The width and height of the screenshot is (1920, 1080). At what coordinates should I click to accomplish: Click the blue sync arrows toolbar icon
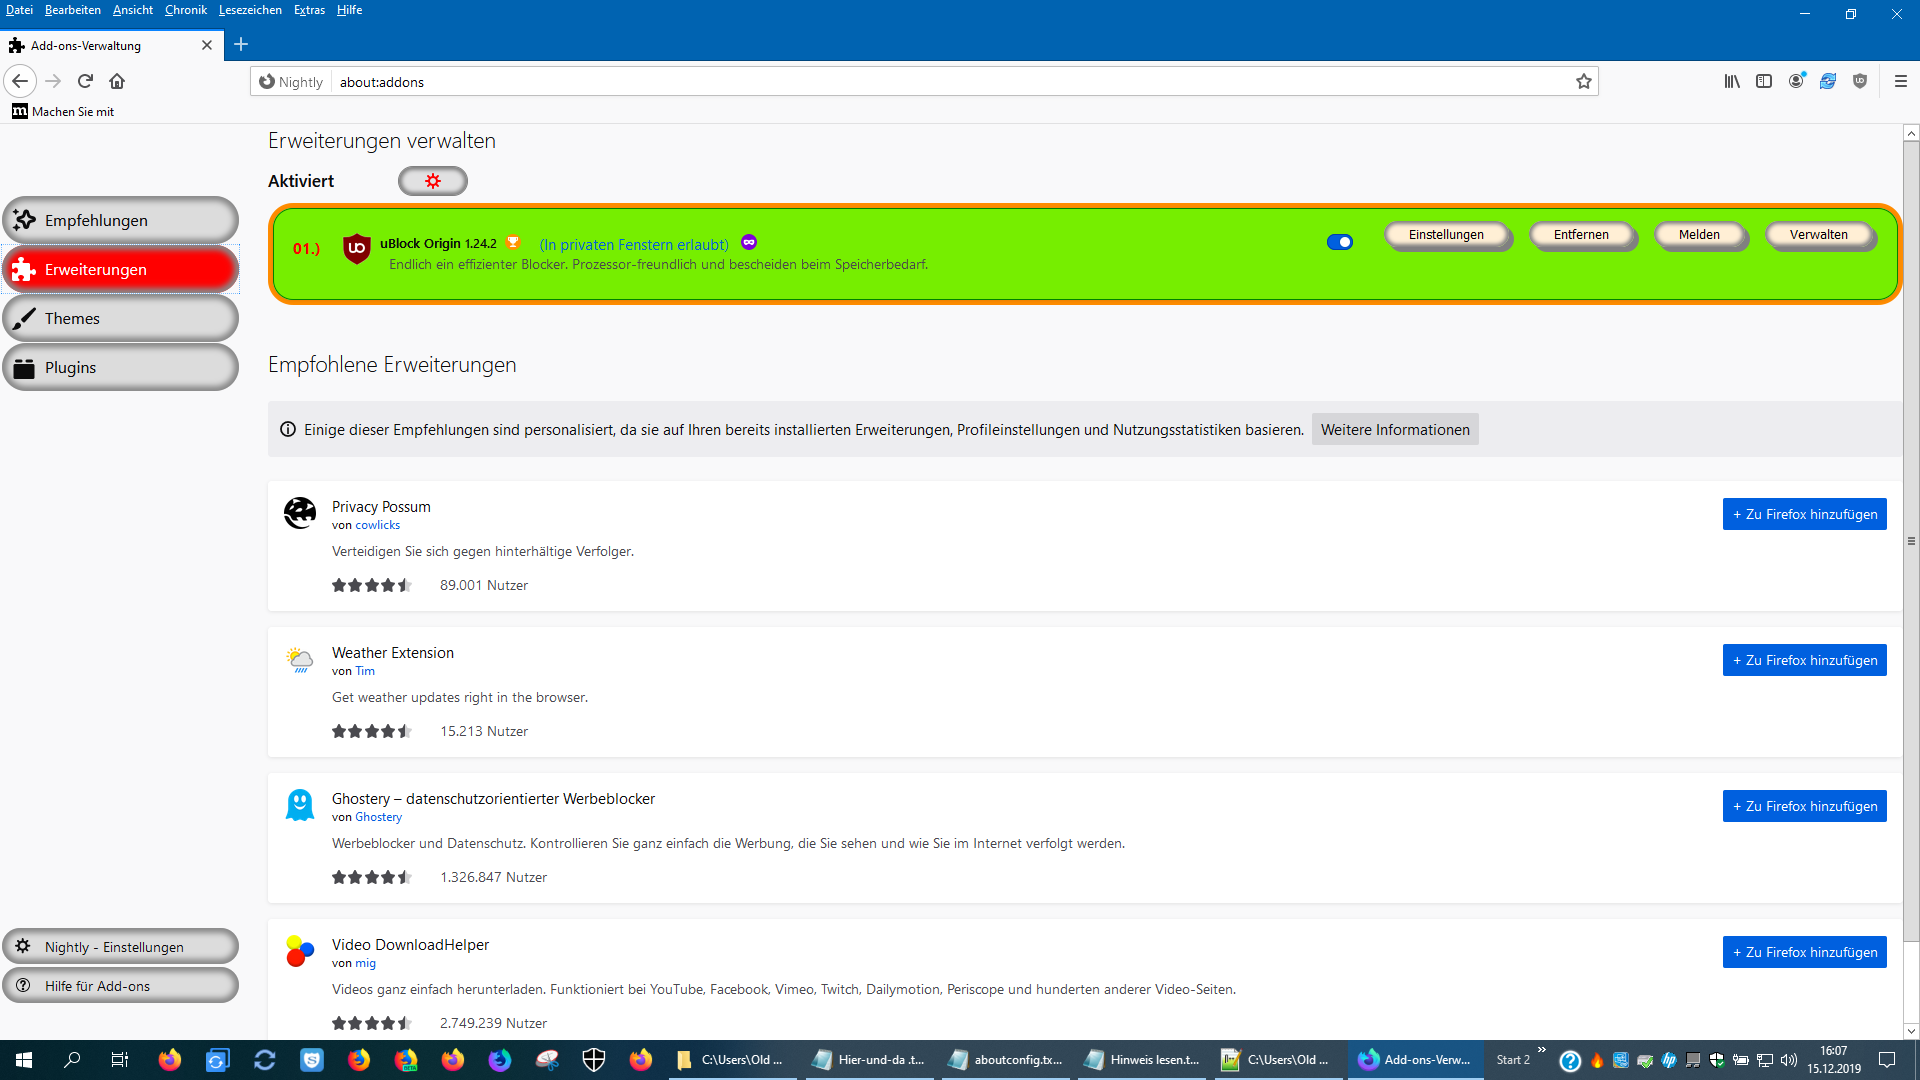click(1828, 82)
